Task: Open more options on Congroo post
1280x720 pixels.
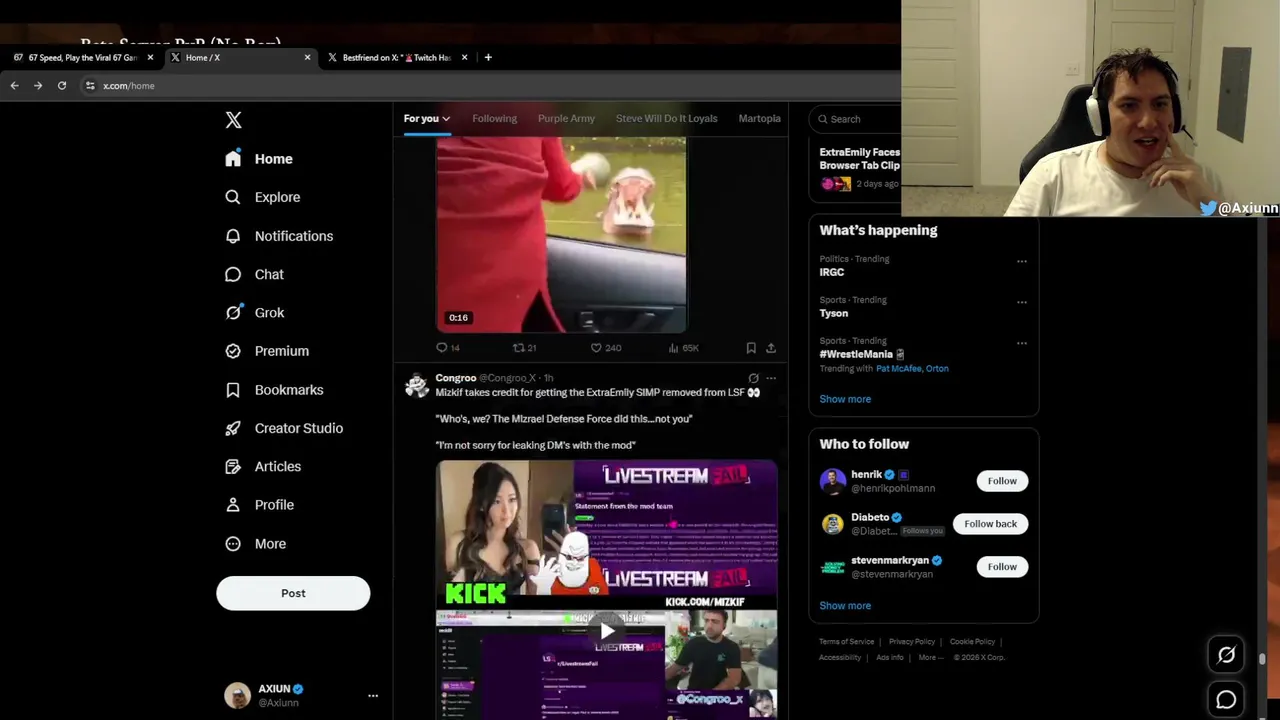Action: (x=771, y=378)
